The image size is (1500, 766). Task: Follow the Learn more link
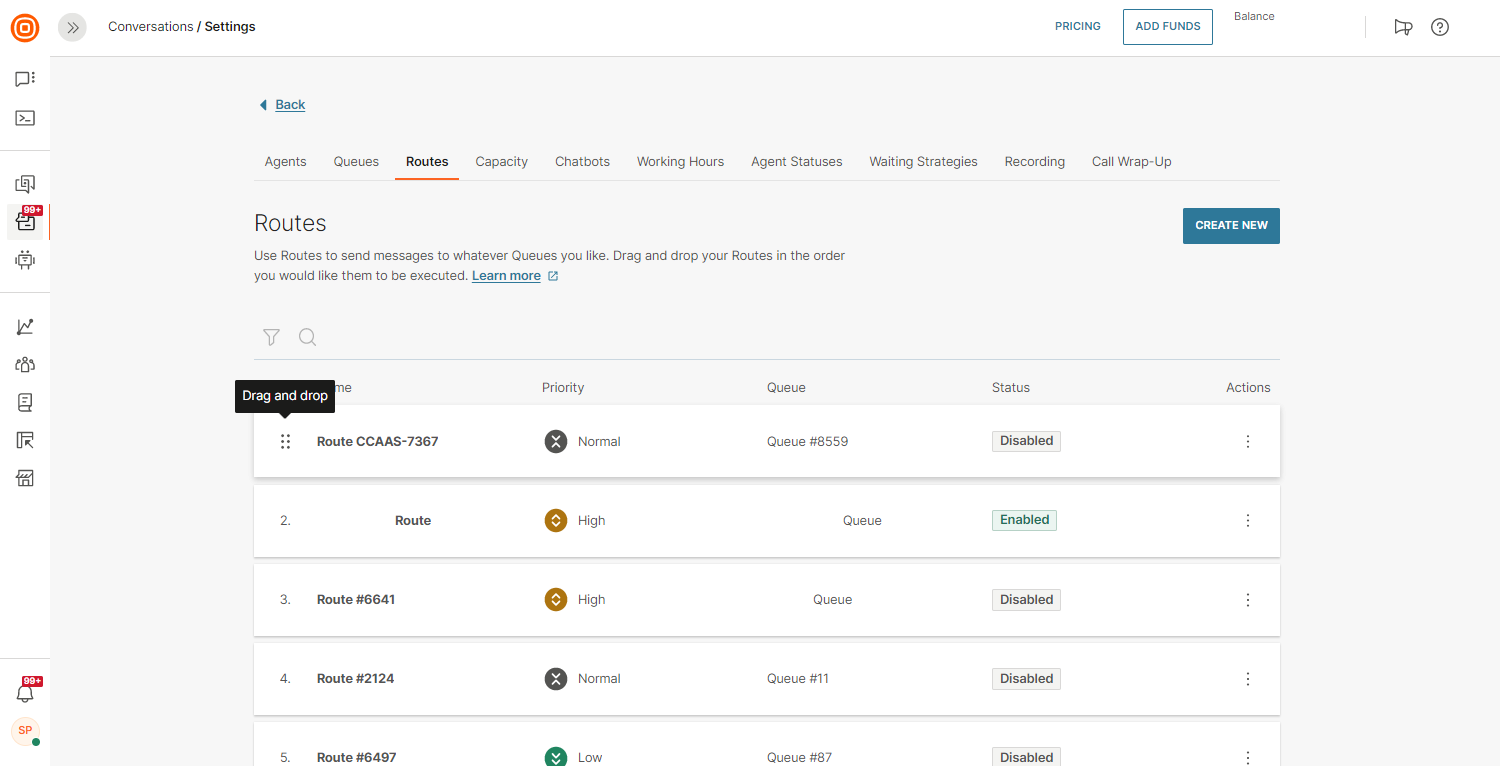[506, 276]
